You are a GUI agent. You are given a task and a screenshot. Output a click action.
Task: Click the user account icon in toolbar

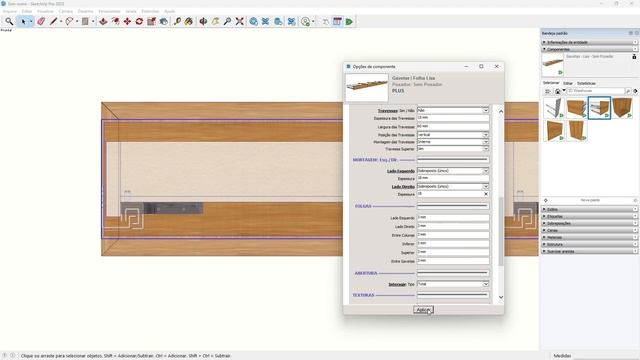point(305,21)
